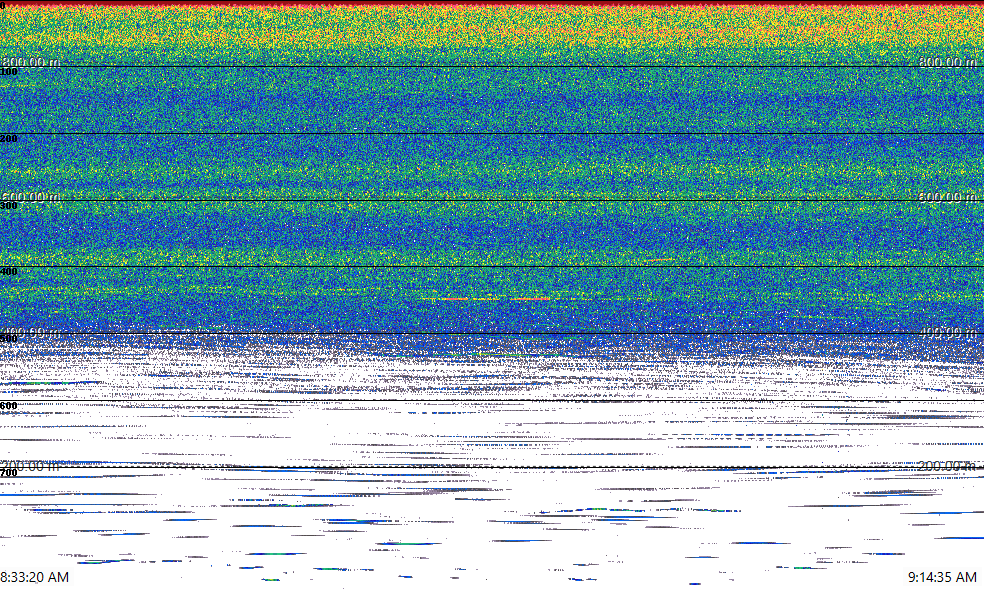Viewport: 984px width, 594px height.
Task: Click the right-side 400.00 m range label
Action: [x=948, y=332]
